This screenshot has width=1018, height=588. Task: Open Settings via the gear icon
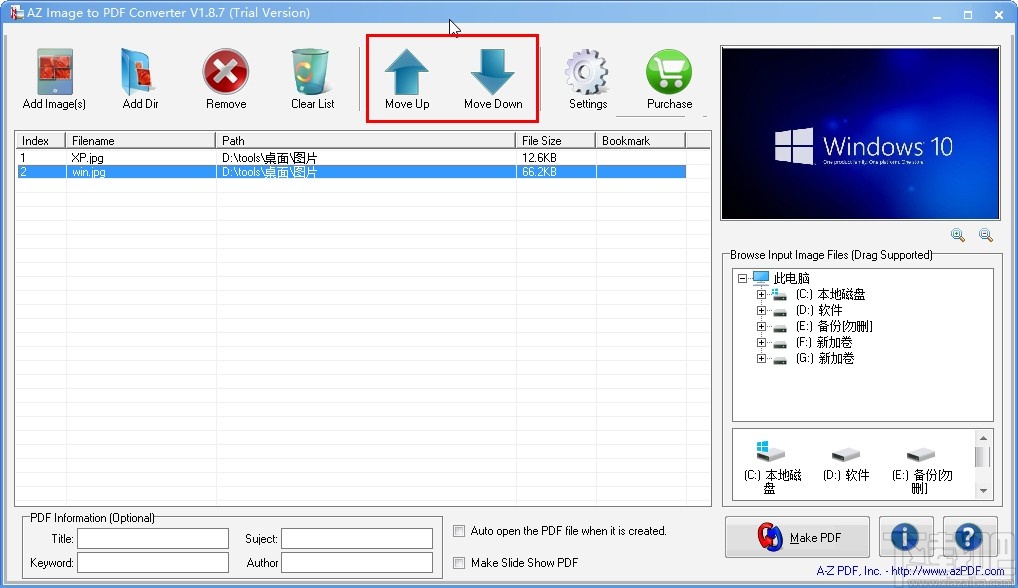587,70
